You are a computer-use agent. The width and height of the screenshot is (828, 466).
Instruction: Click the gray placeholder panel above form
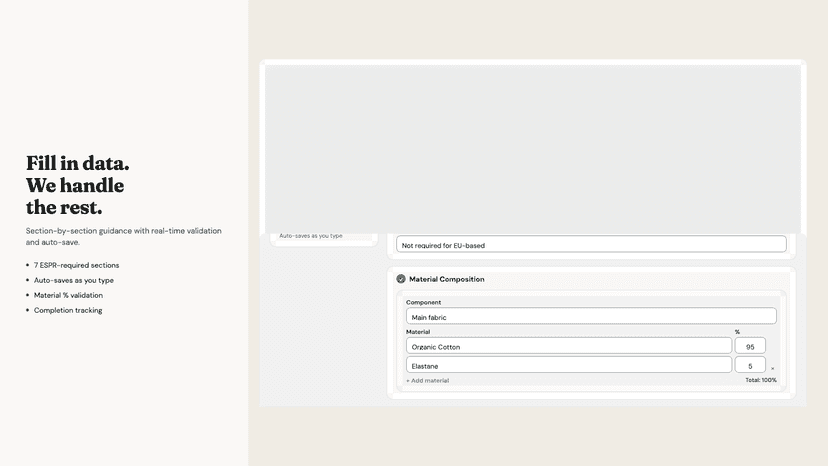coord(533,149)
